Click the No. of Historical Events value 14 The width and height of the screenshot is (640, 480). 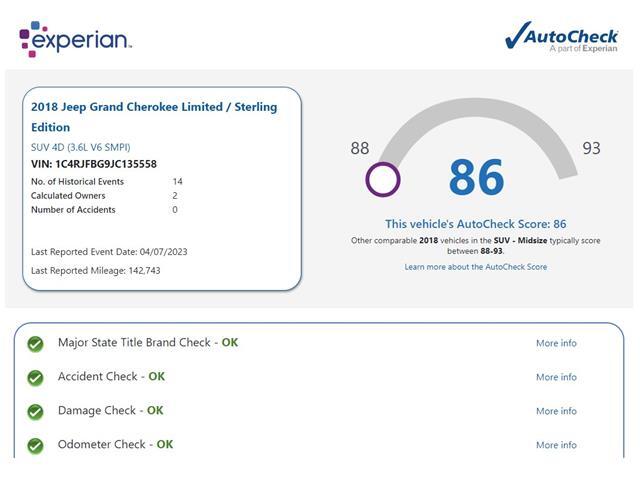(178, 182)
